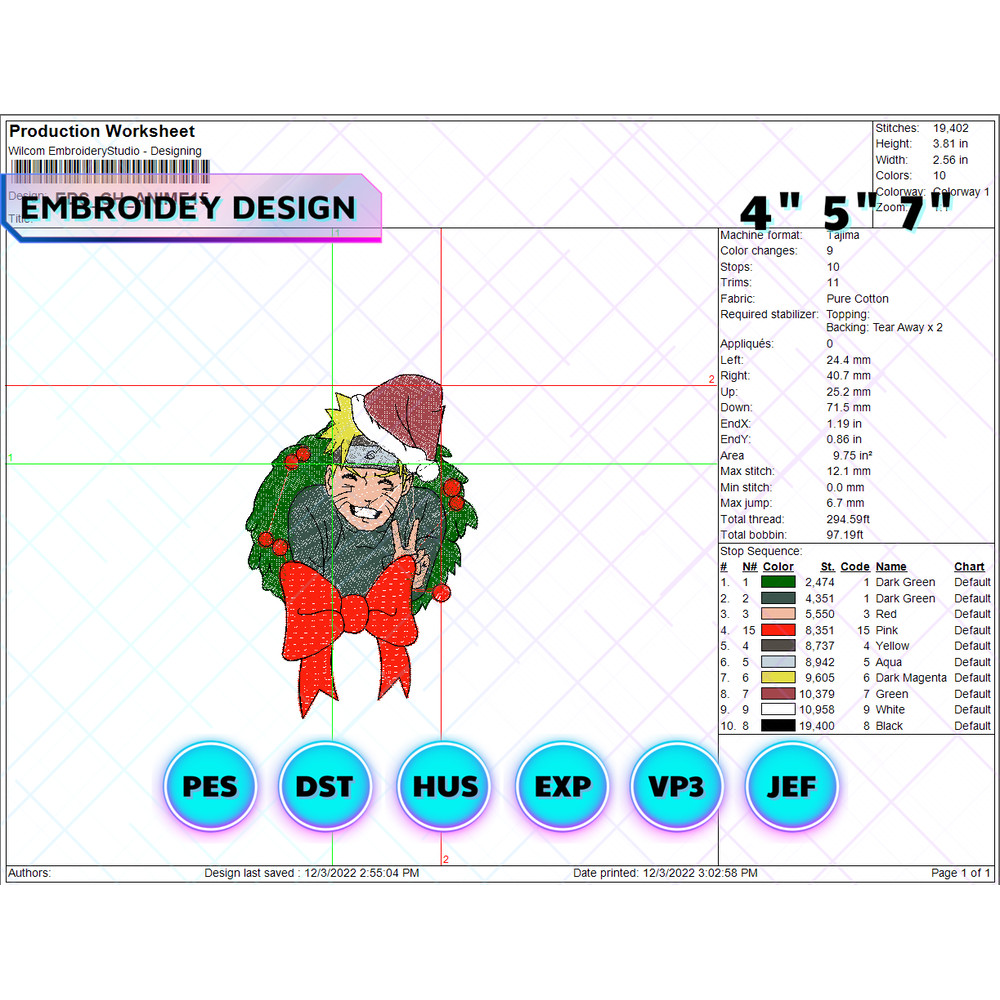Select the HUS format icon
1000x1000 pixels.
pyautogui.click(x=443, y=787)
